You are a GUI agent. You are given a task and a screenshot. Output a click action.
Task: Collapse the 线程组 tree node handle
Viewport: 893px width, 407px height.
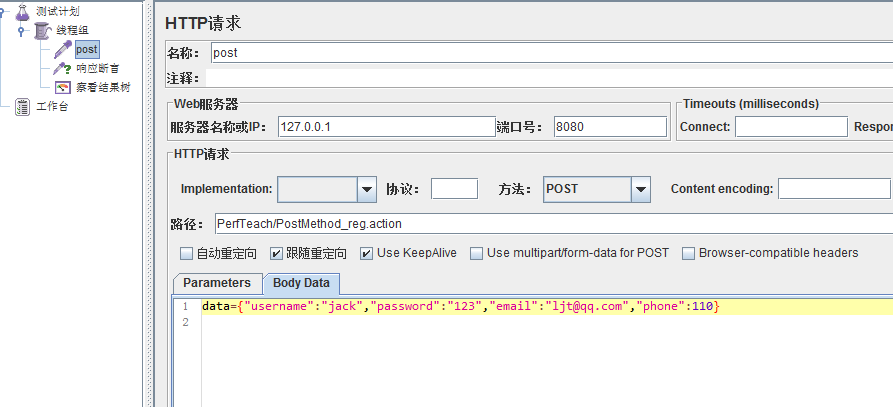(x=21, y=30)
